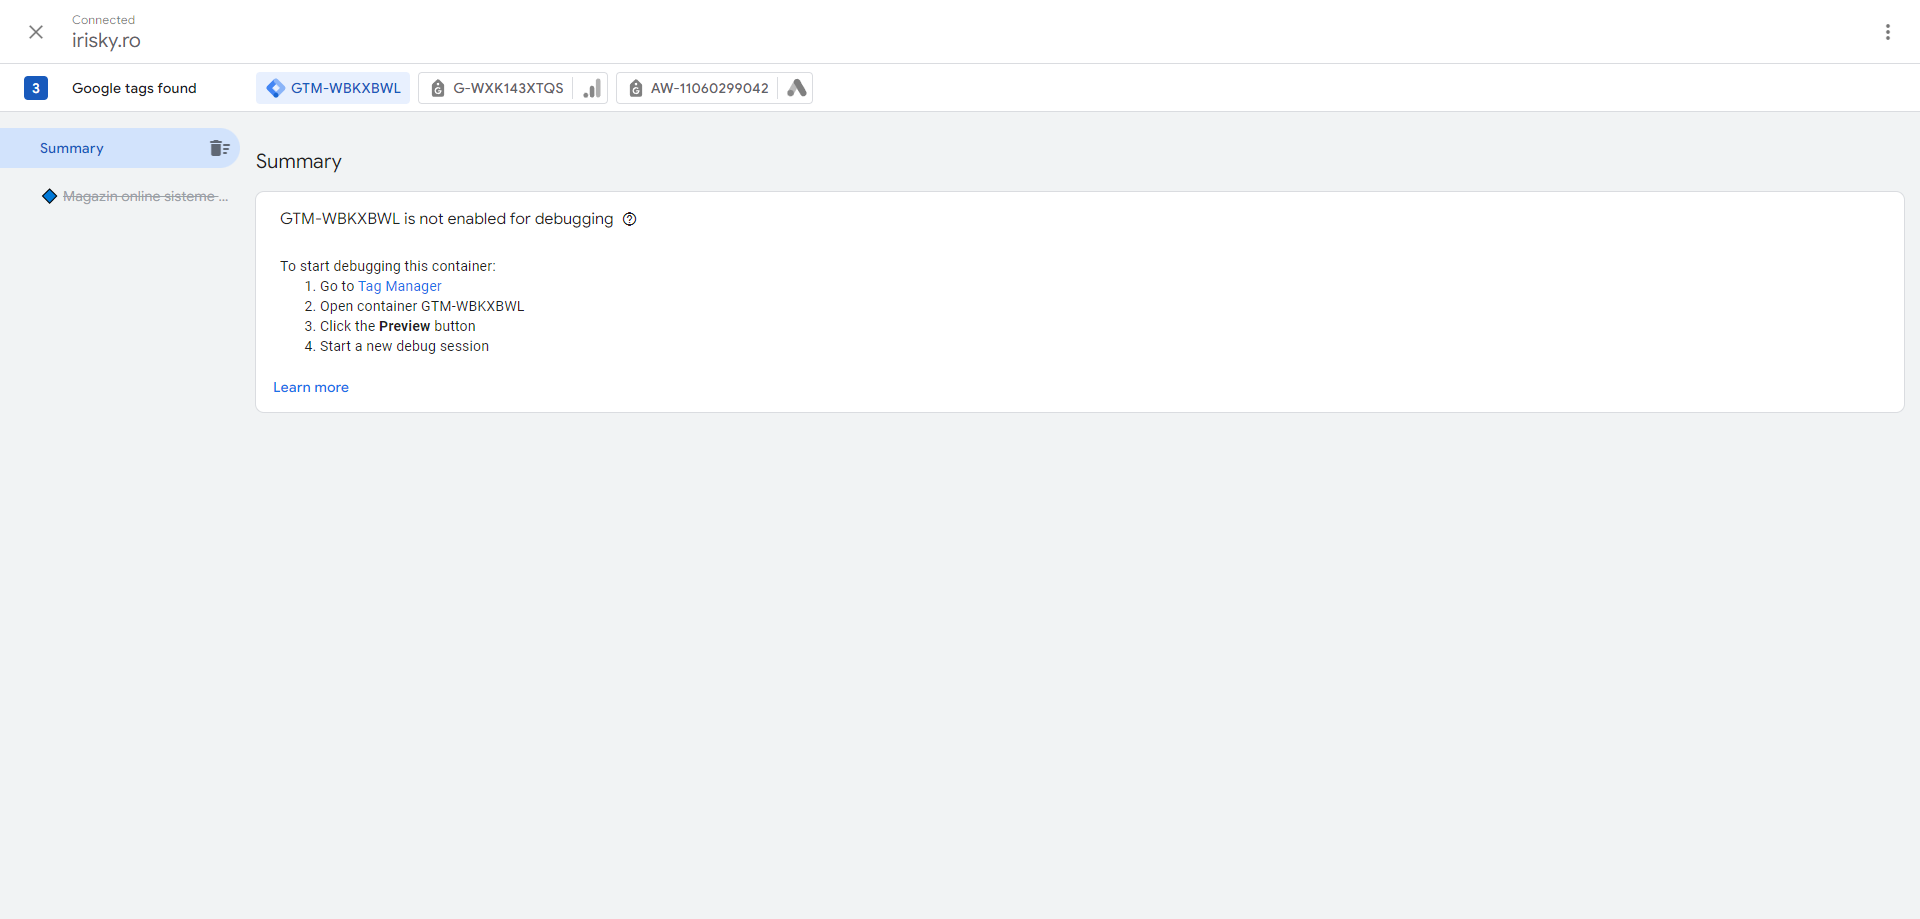Click the bold Preview word in step three

(x=405, y=326)
